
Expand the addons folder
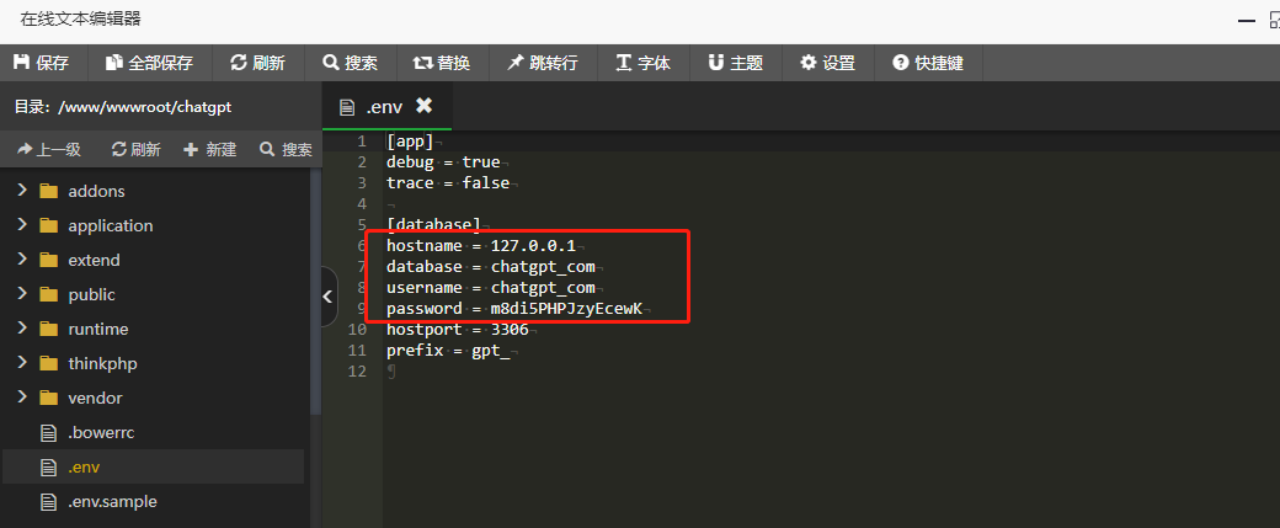22,191
